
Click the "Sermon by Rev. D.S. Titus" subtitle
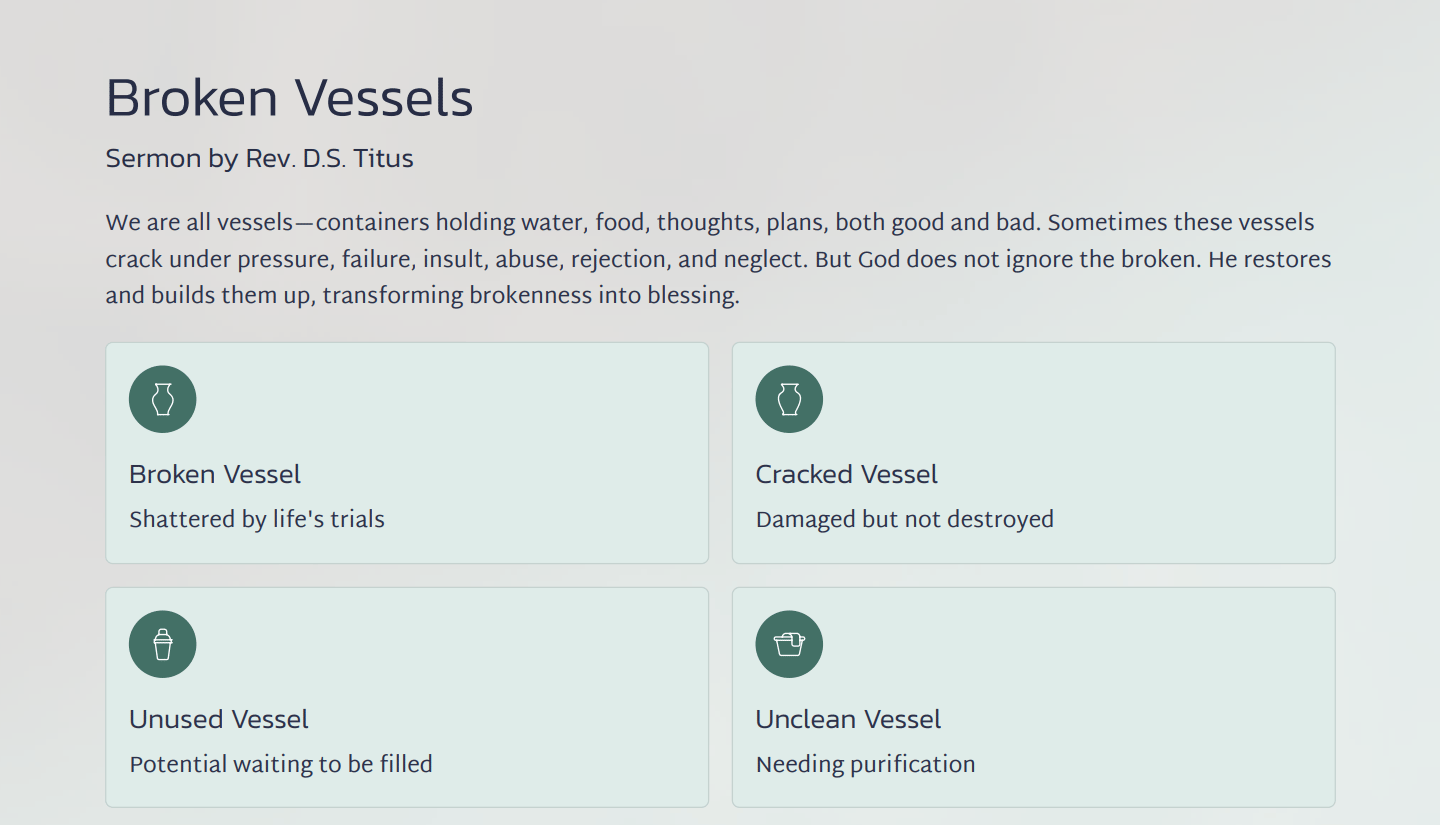pyautogui.click(x=259, y=158)
